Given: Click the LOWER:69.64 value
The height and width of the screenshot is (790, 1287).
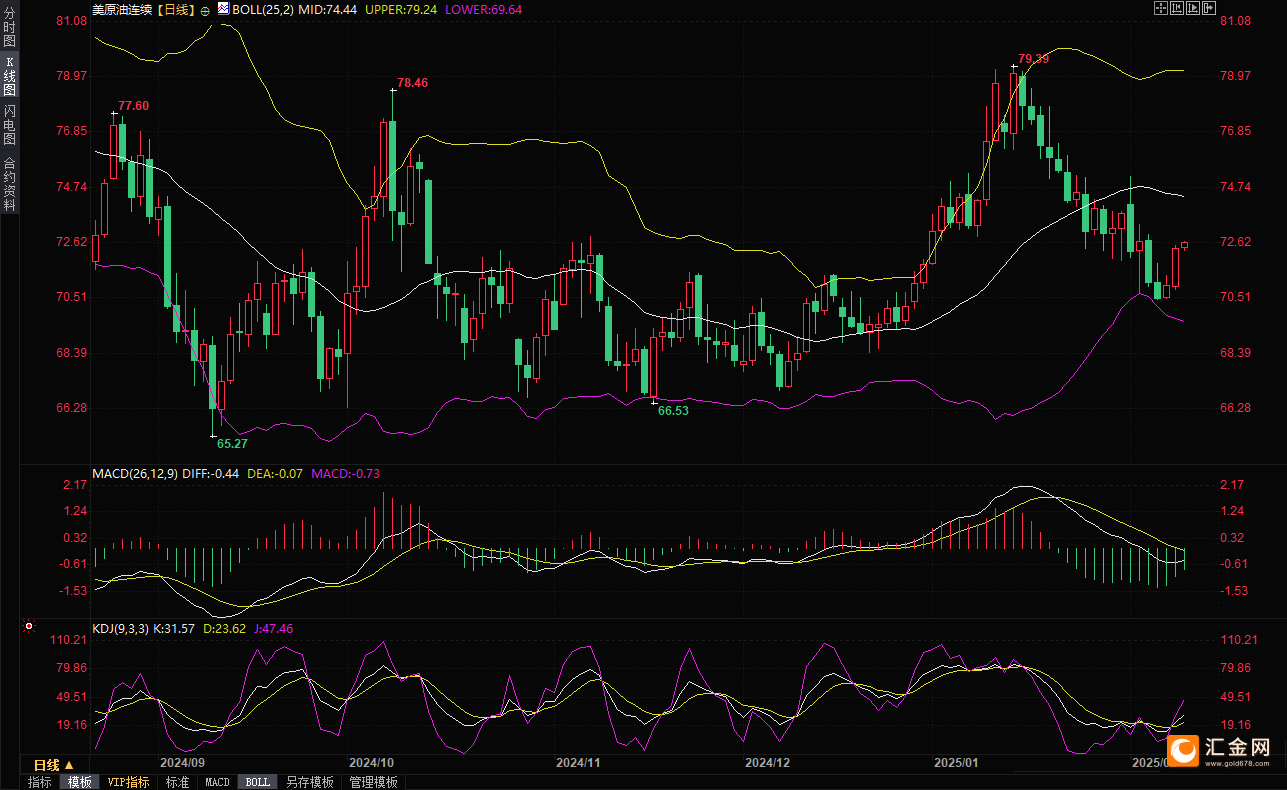Looking at the screenshot, I should [482, 9].
